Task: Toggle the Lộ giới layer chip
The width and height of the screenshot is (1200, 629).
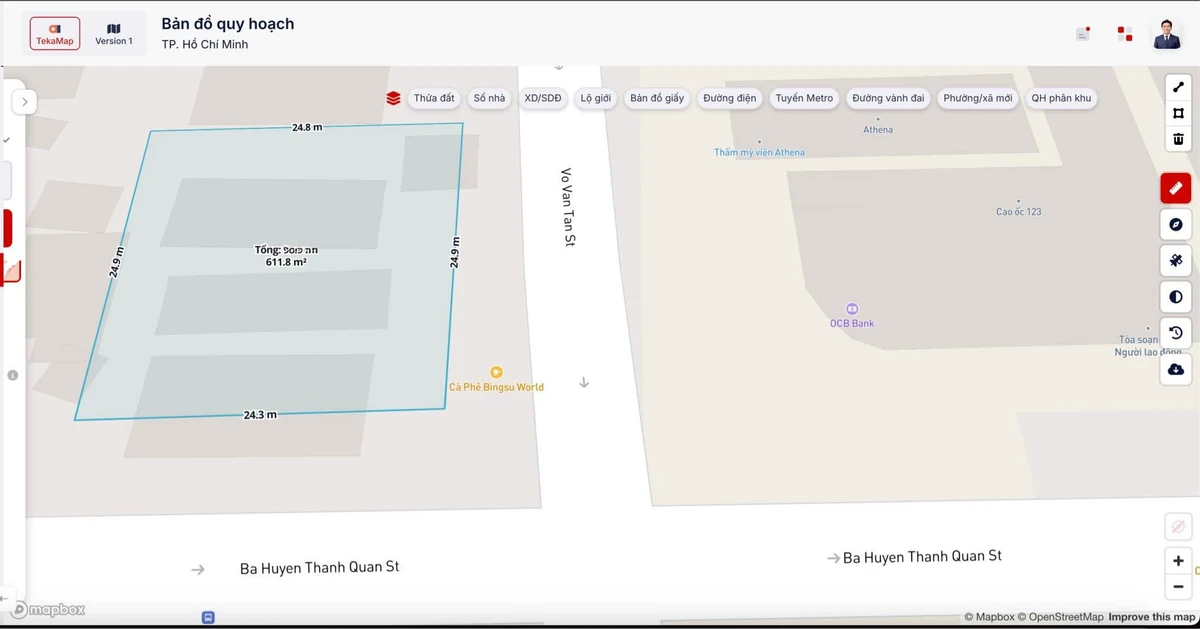Action: pos(596,98)
